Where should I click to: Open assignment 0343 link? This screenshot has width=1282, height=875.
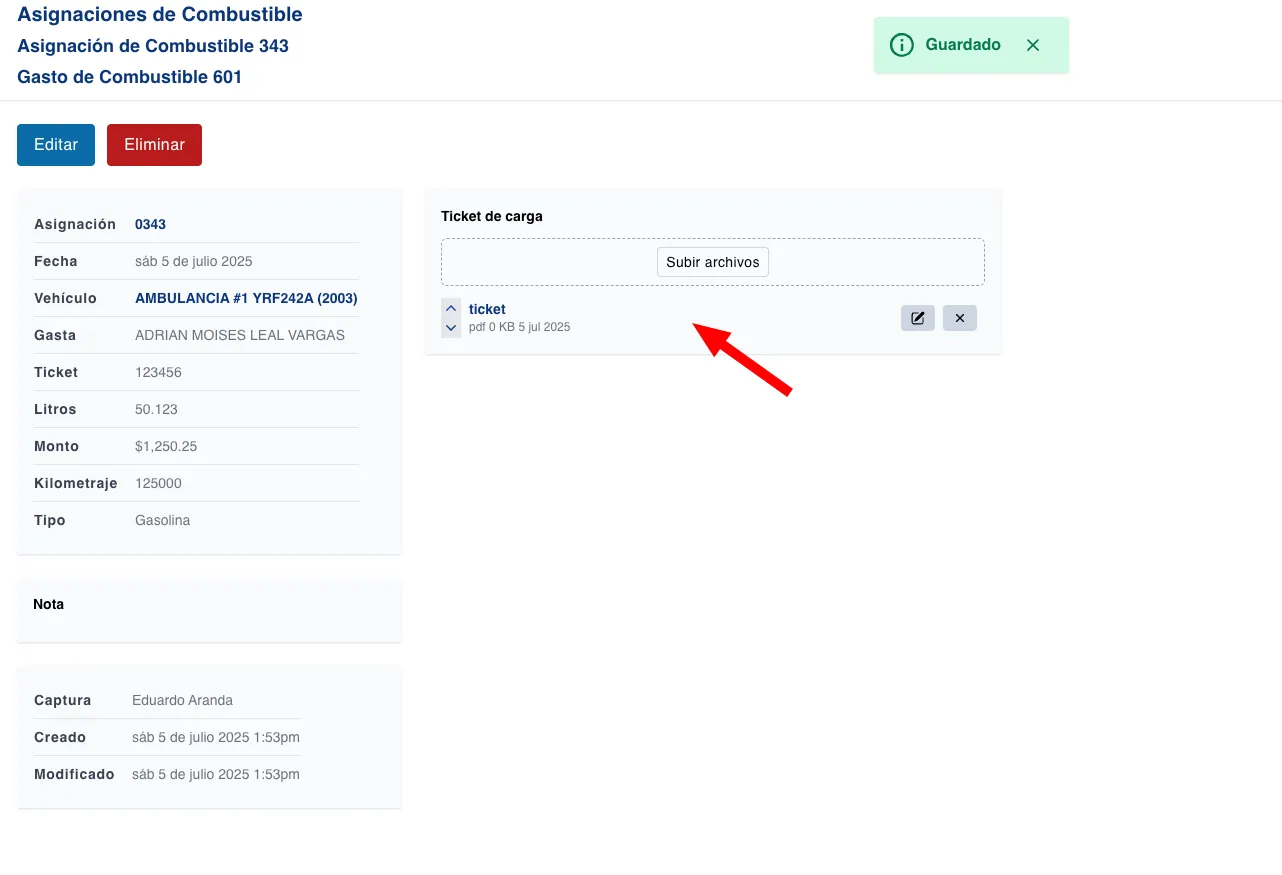[150, 224]
